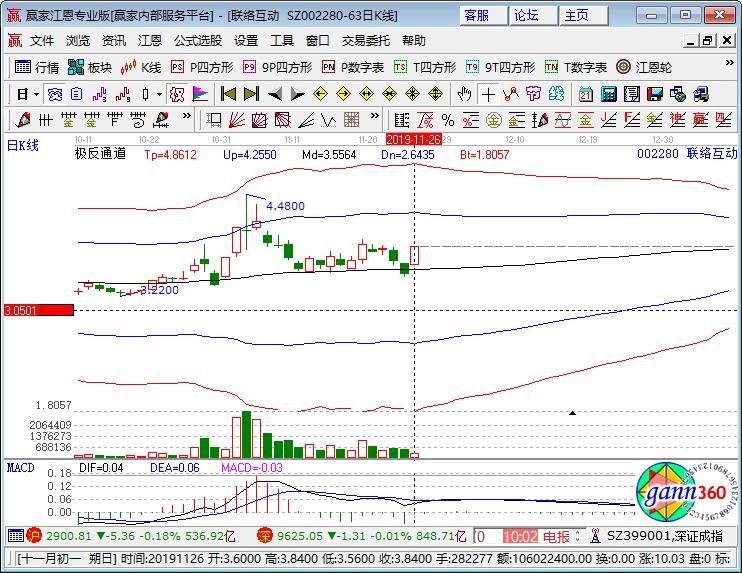This screenshot has width=742, height=573.
Task: Open the 公式选股 menu
Action: pos(198,41)
